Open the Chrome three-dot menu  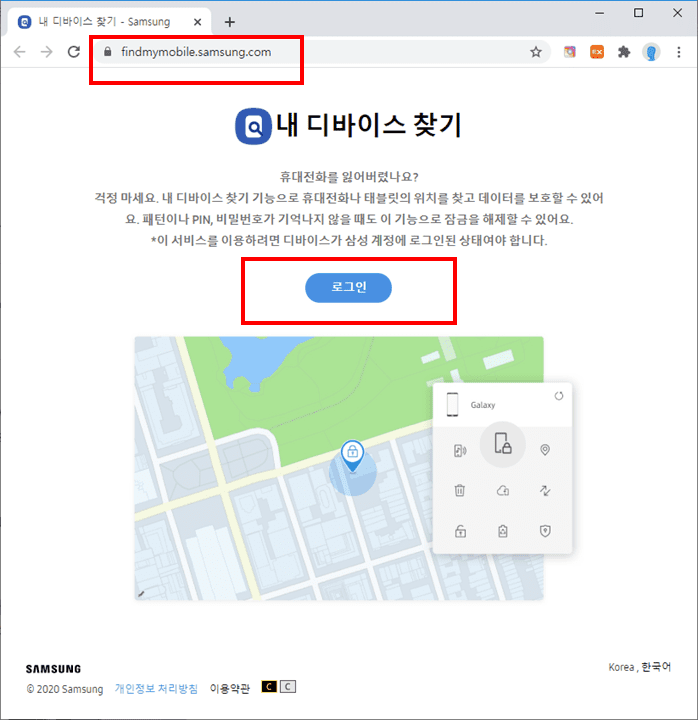pos(679,52)
